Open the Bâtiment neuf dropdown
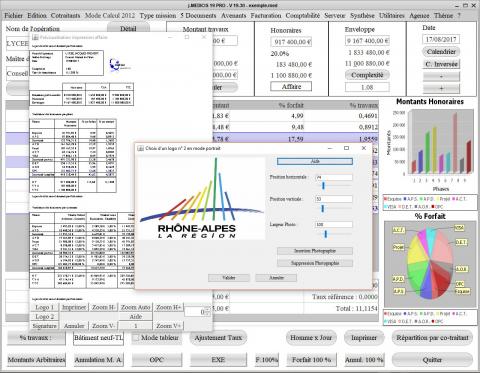Image resolution: width=480 pixels, height=373 pixels. click(x=98, y=338)
